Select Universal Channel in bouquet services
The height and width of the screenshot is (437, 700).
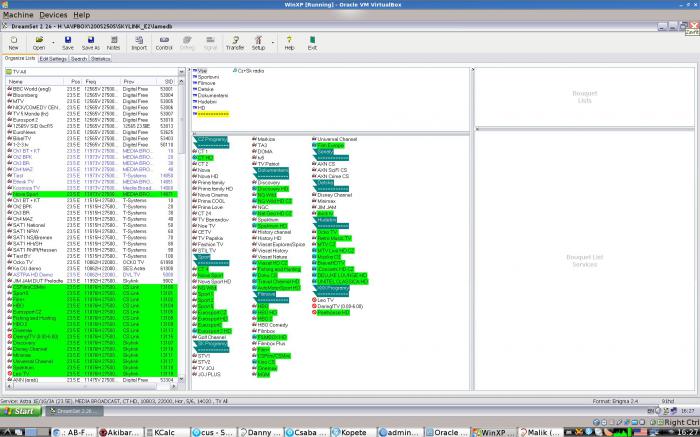click(335, 139)
